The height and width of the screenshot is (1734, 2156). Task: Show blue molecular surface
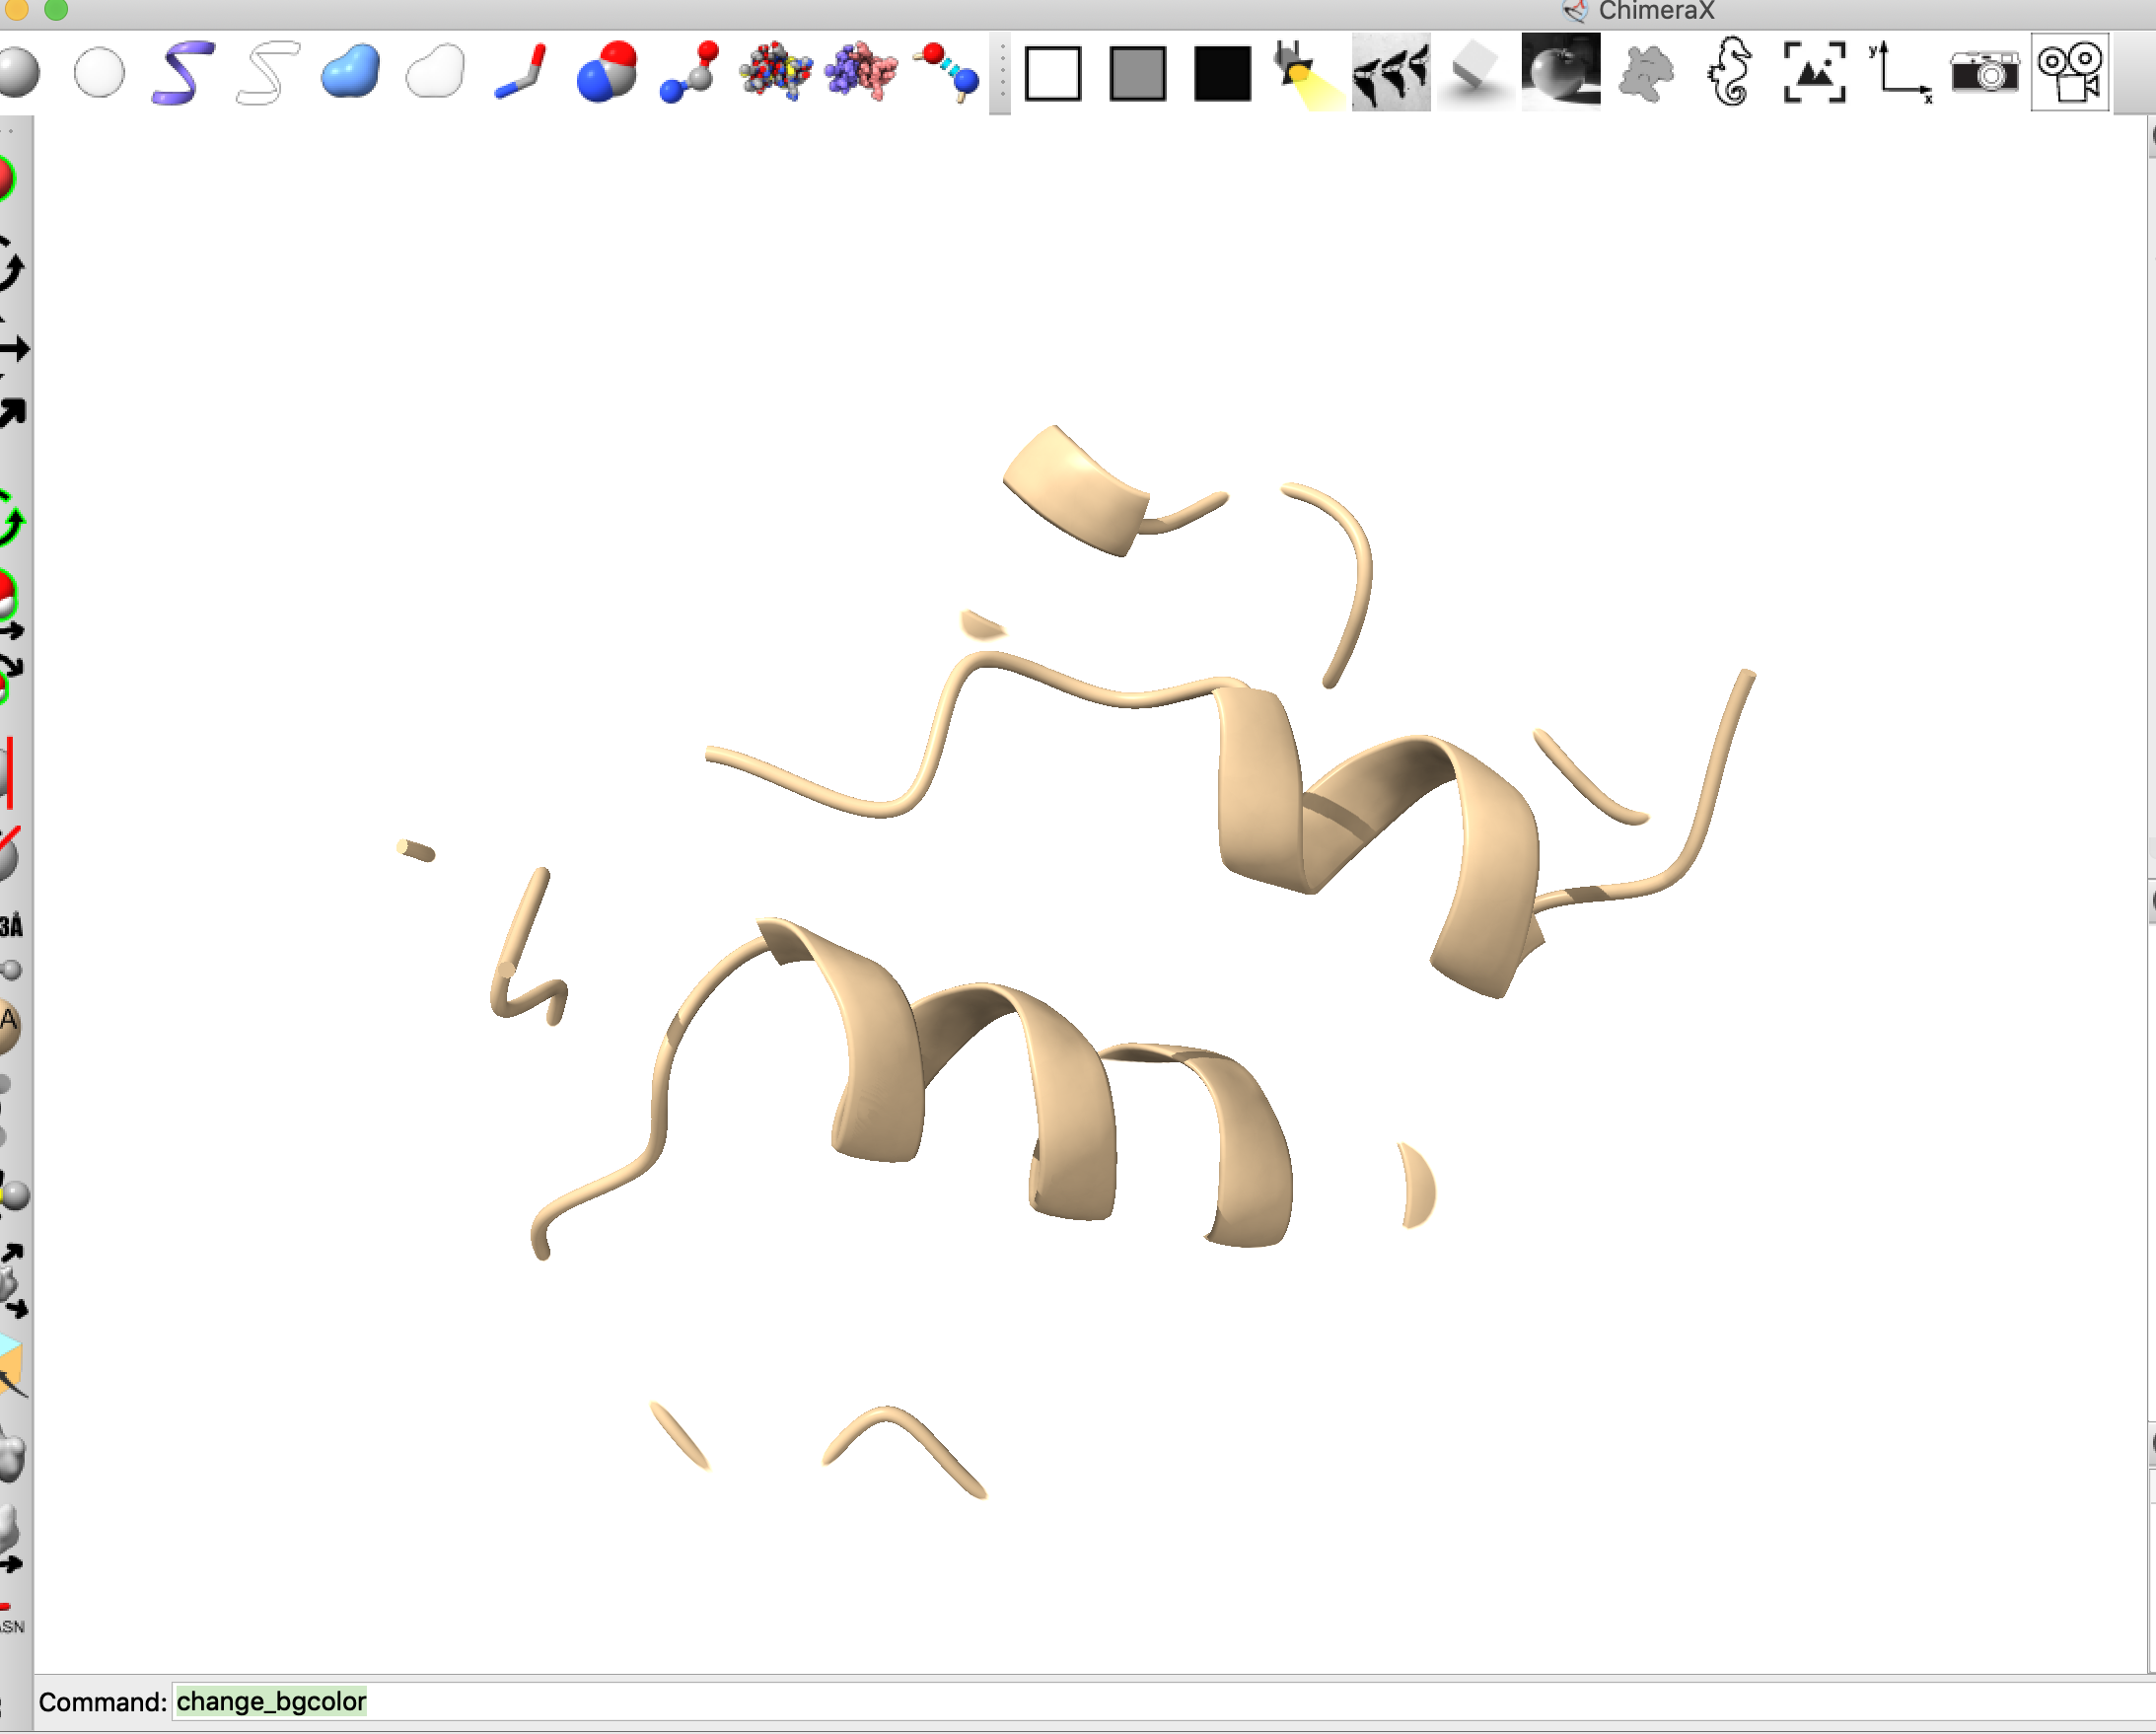[350, 72]
